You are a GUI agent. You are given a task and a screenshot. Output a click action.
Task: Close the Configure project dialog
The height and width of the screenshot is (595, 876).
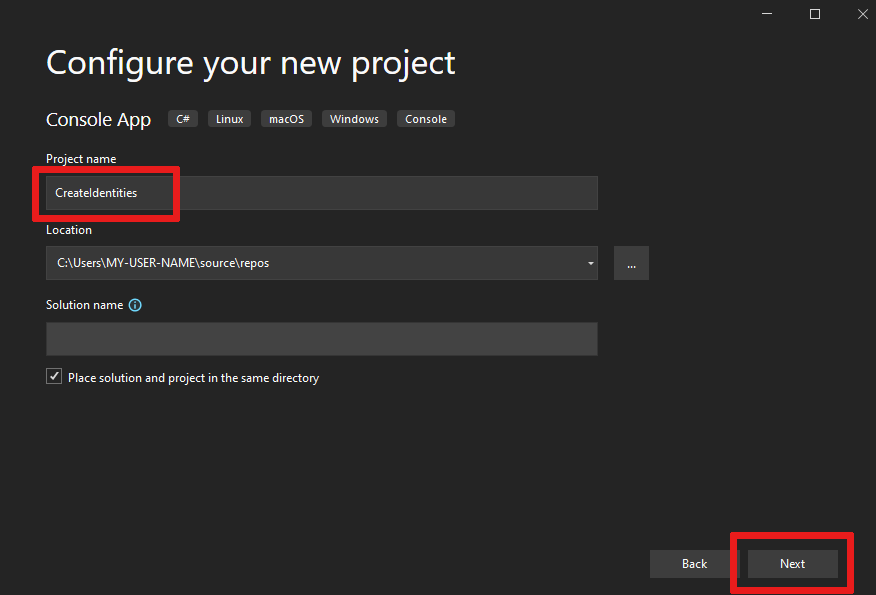(x=863, y=14)
